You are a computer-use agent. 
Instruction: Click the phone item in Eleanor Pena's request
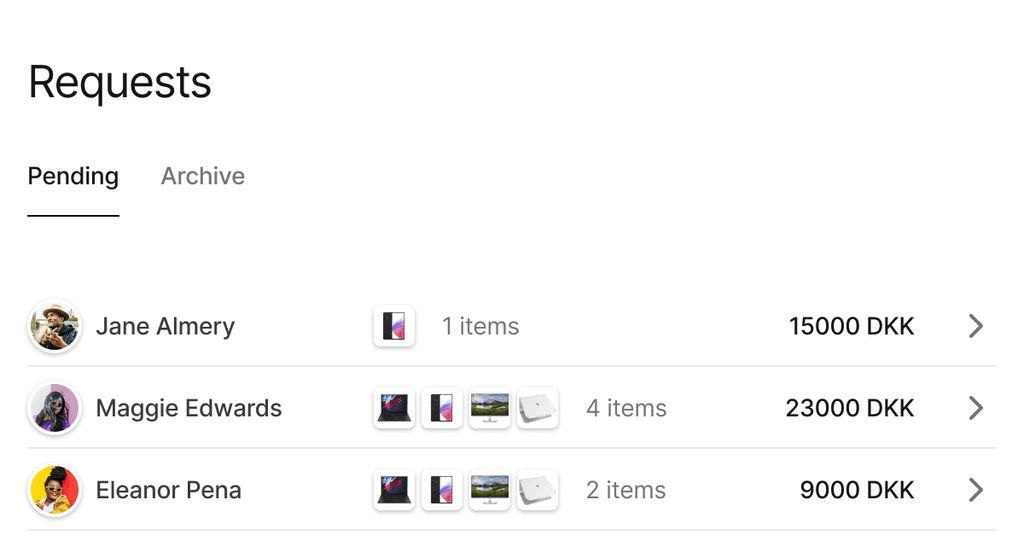442,490
